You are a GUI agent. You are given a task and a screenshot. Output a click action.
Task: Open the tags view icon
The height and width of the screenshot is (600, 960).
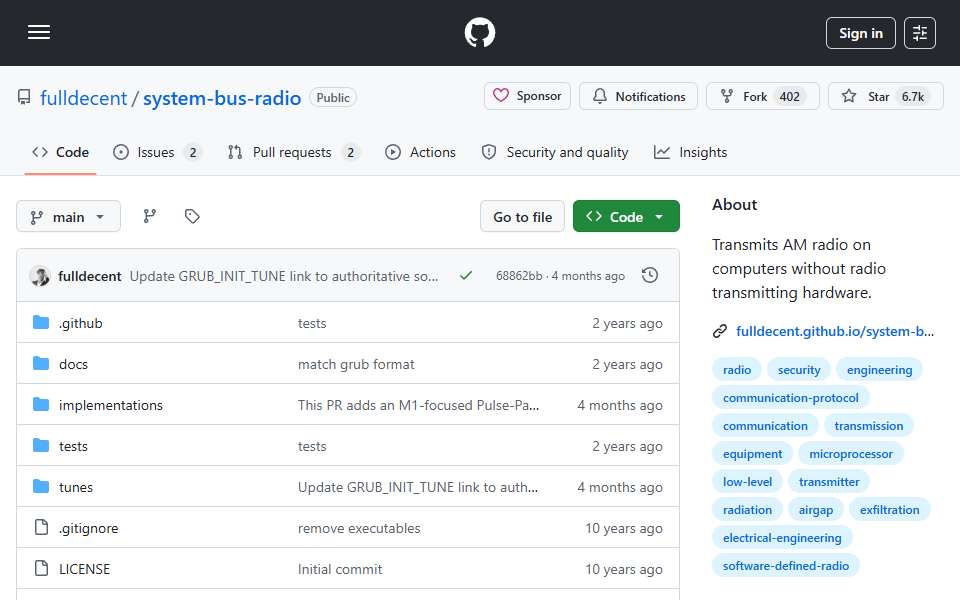[192, 216]
